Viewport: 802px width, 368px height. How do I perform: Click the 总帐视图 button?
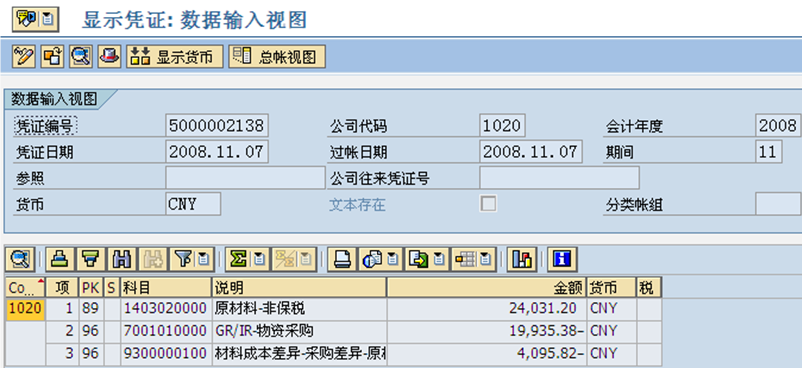[x=277, y=56]
